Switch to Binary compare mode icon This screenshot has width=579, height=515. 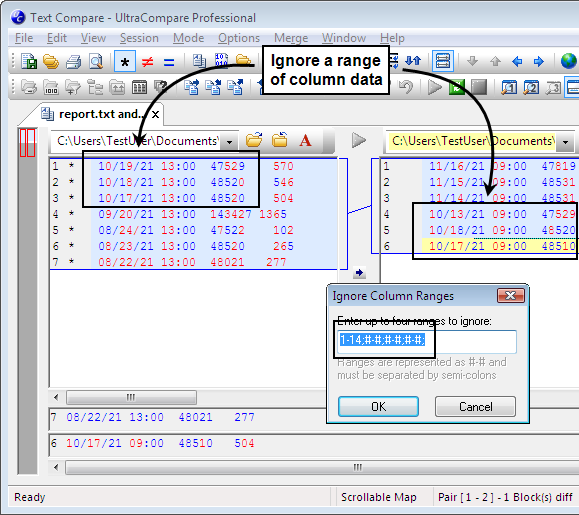tap(222, 60)
